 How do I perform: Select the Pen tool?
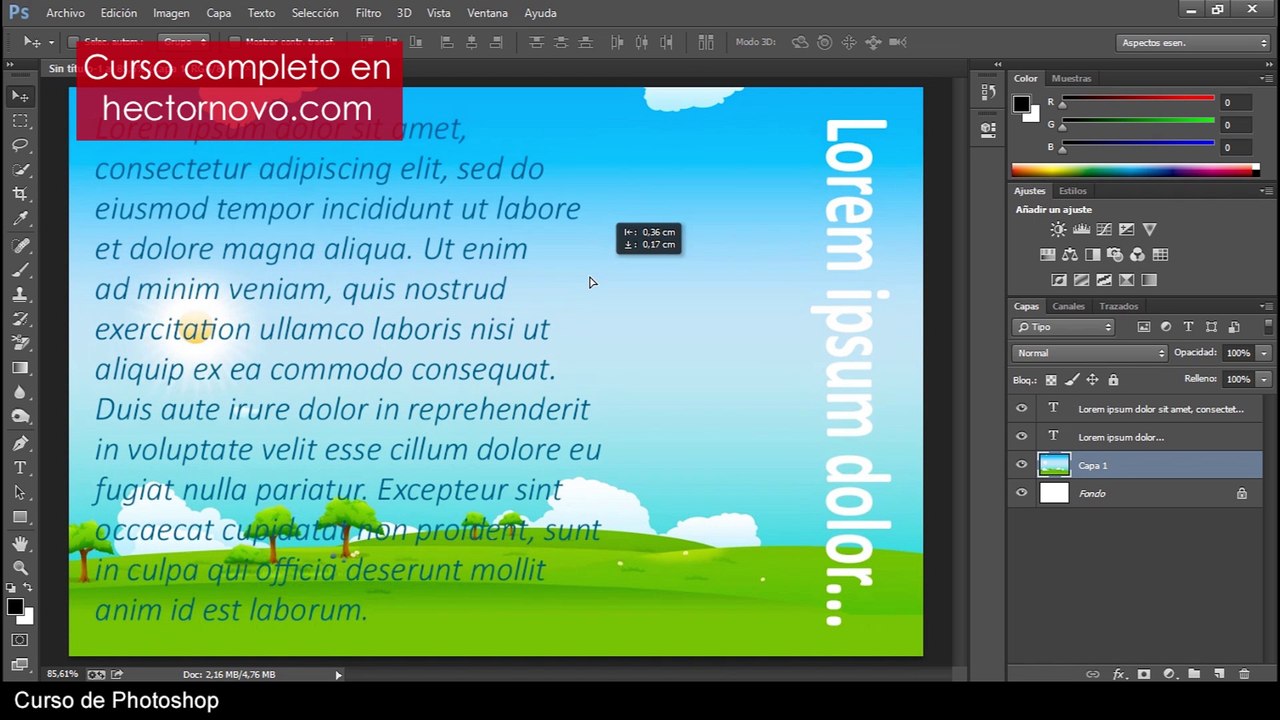coord(20,443)
